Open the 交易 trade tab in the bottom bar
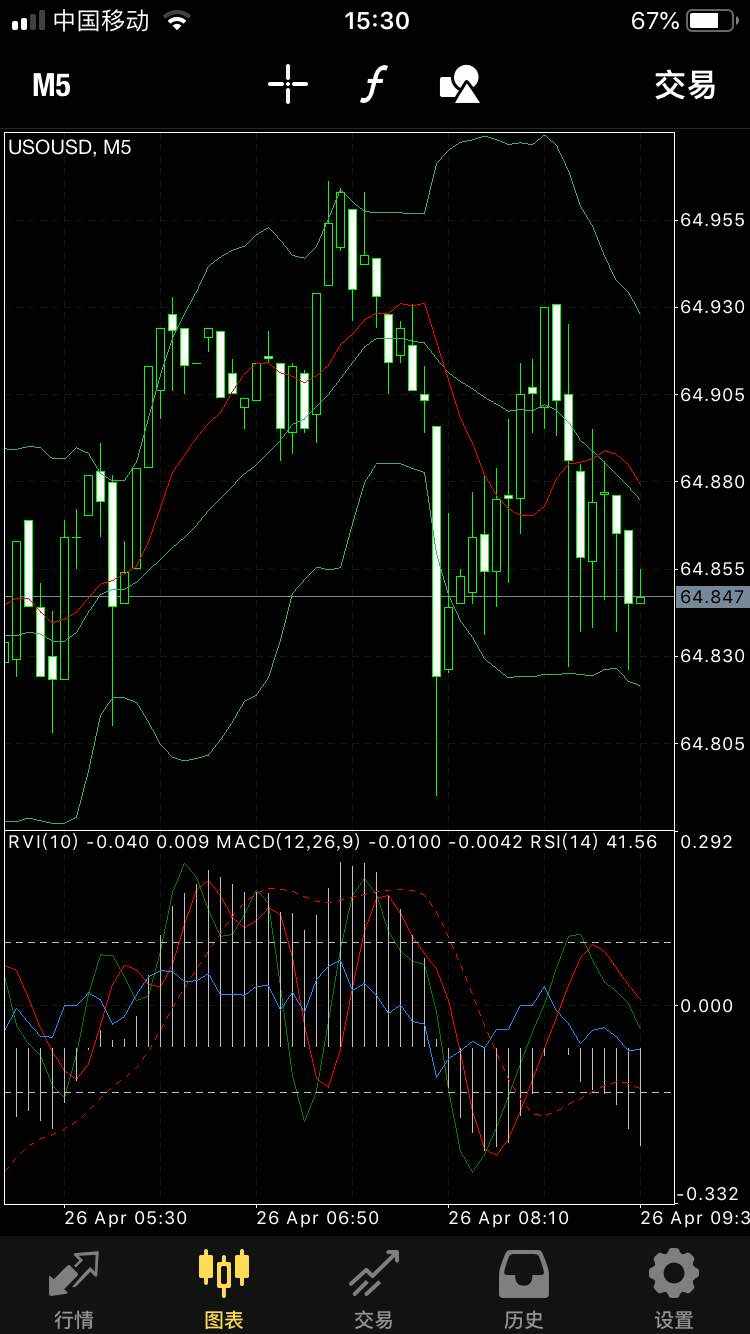 pyautogui.click(x=374, y=1287)
